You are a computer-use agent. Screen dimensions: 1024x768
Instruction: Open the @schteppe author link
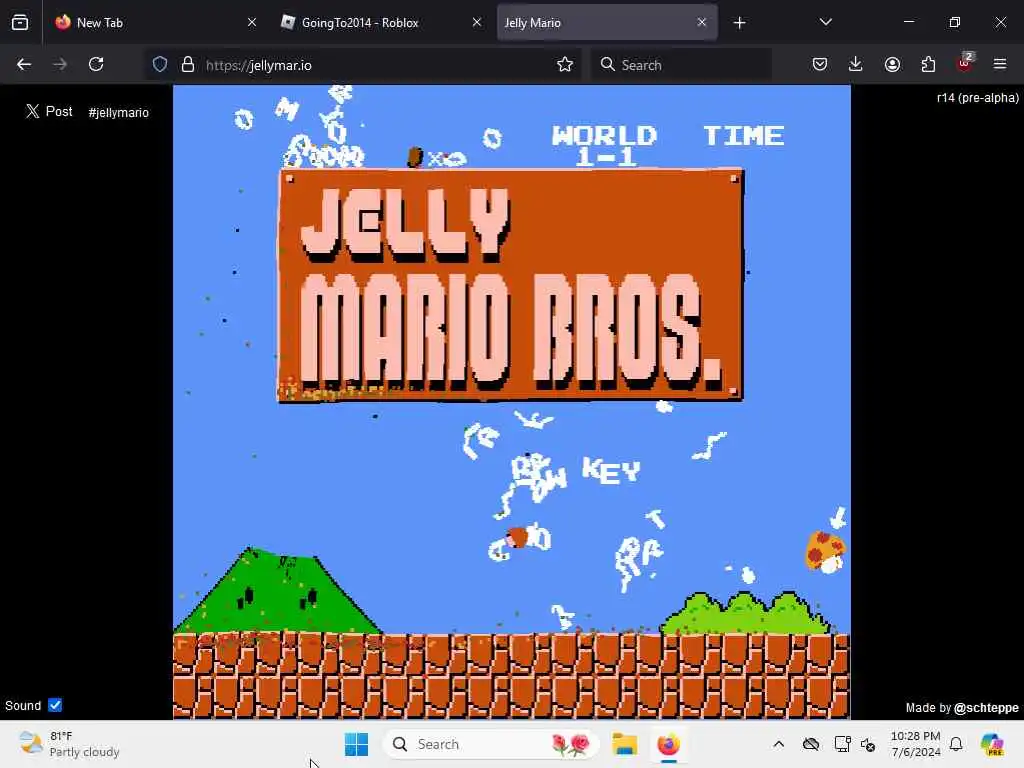(986, 708)
